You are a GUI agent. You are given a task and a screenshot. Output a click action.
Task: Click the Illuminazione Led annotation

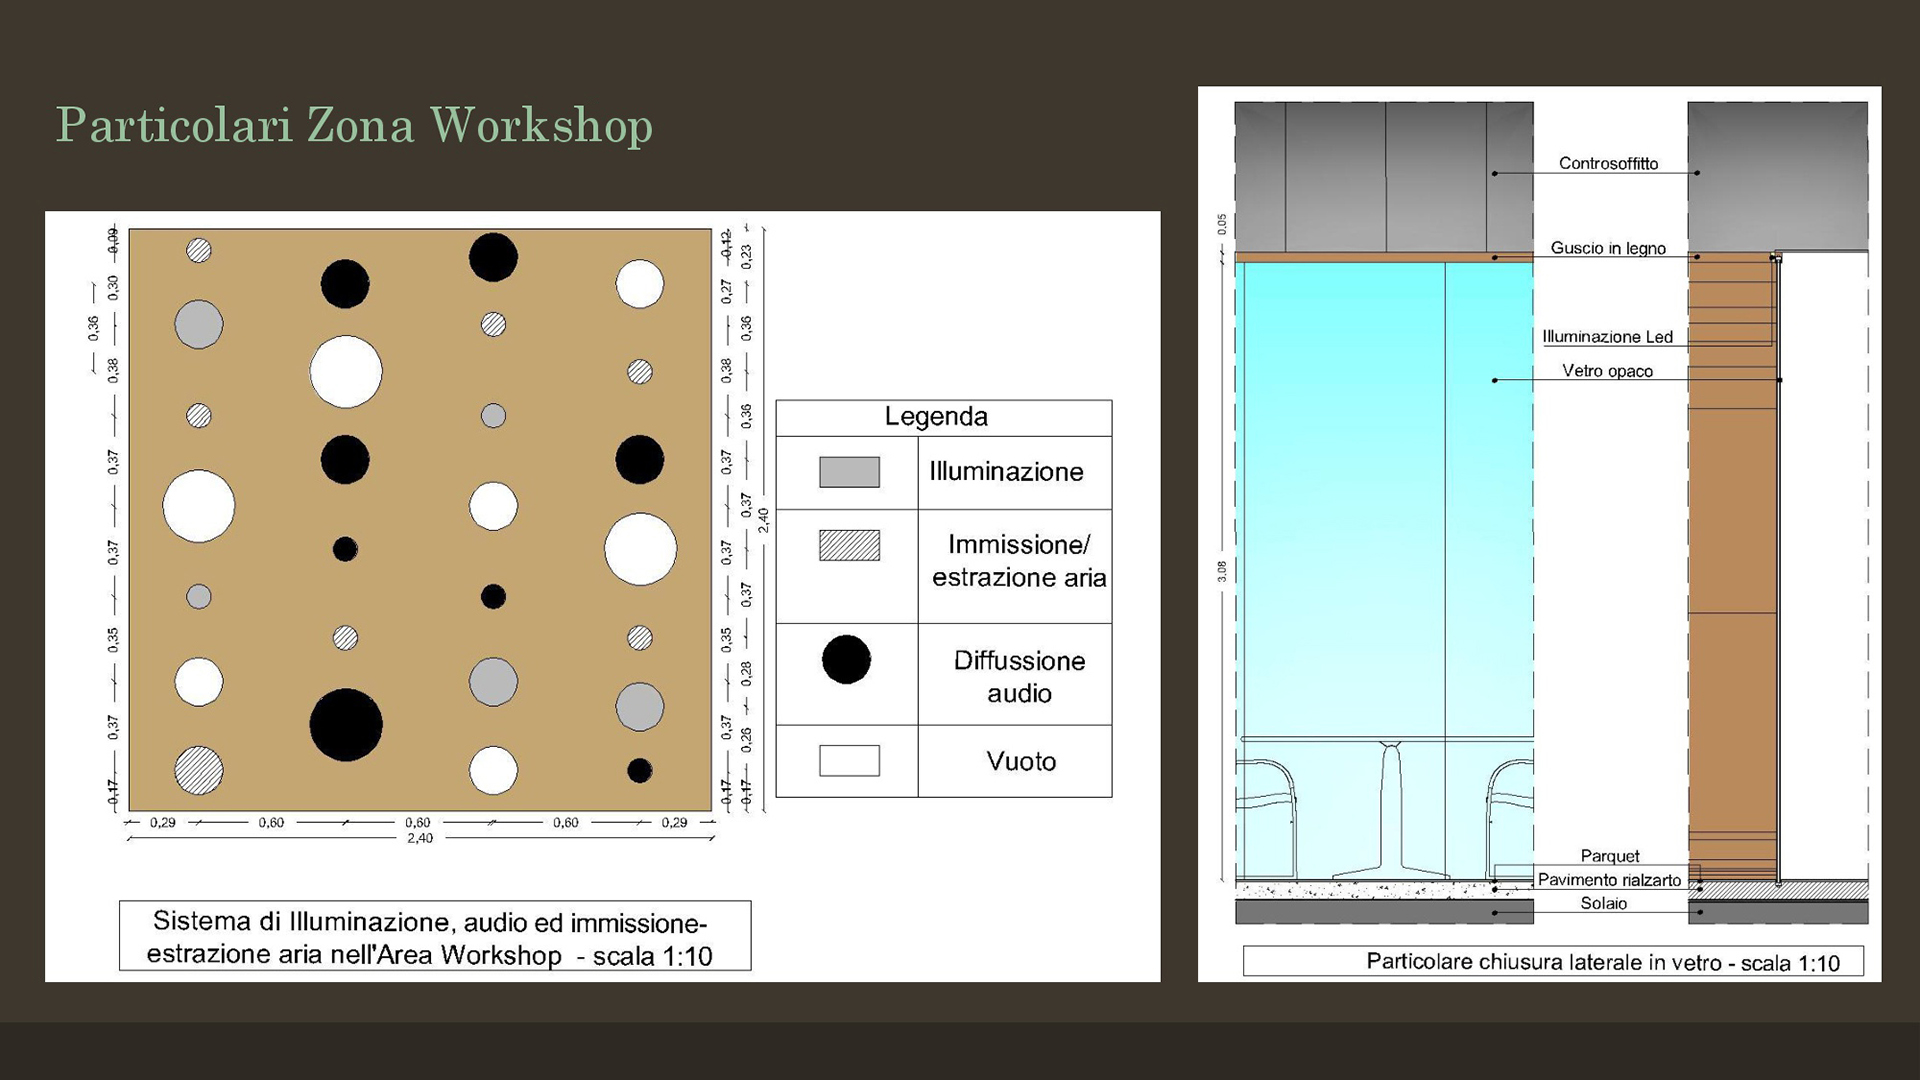(1607, 337)
